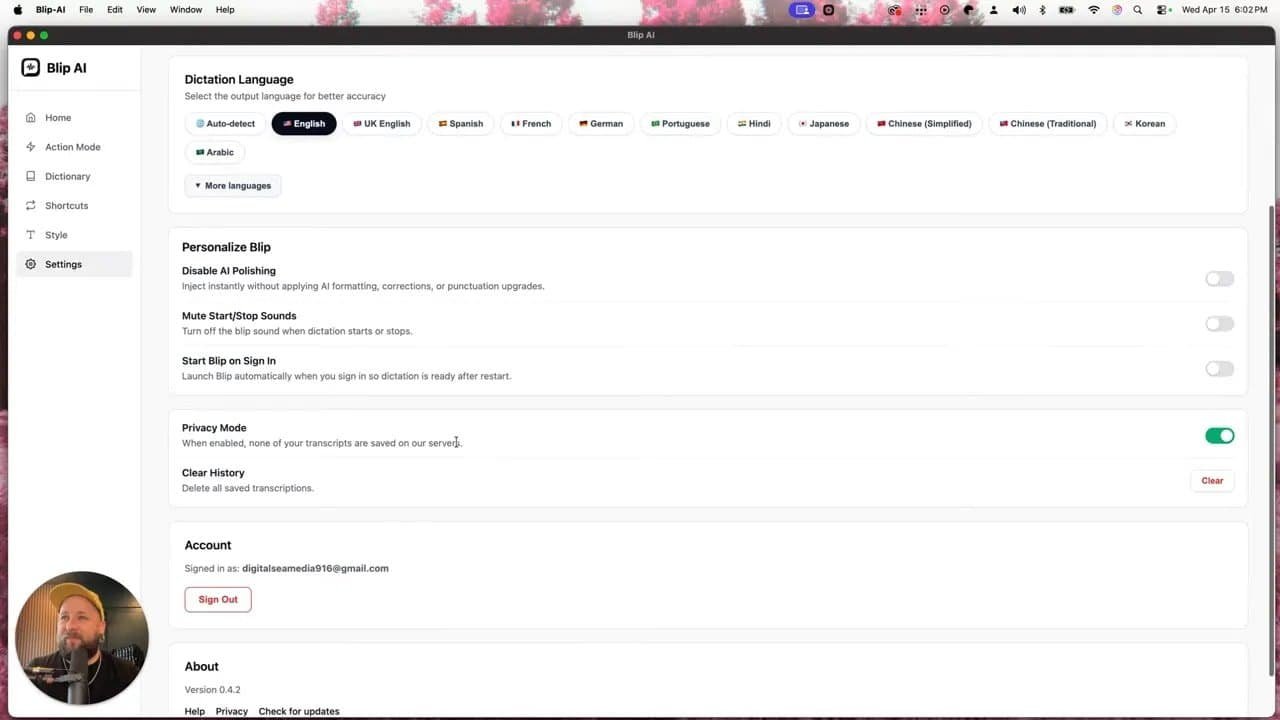Expand the More languages list
The width and height of the screenshot is (1280, 720).
point(232,185)
